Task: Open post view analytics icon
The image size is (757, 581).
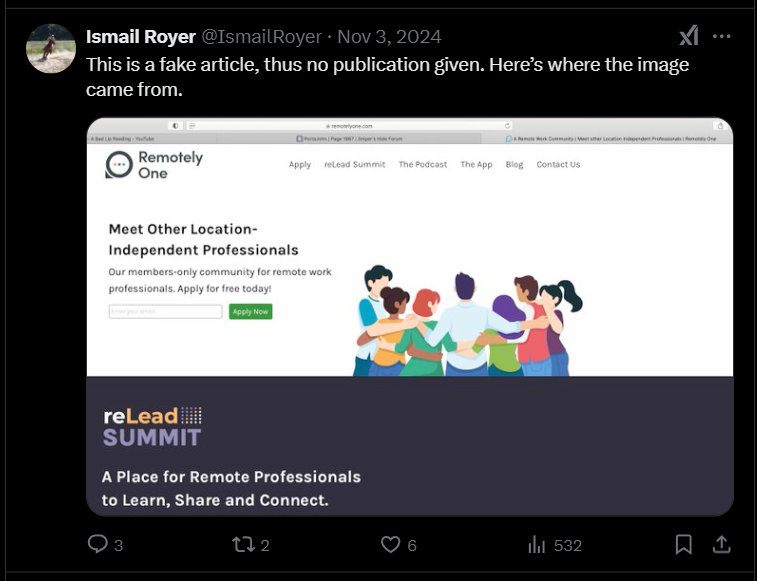Action: pyautogui.click(x=537, y=545)
